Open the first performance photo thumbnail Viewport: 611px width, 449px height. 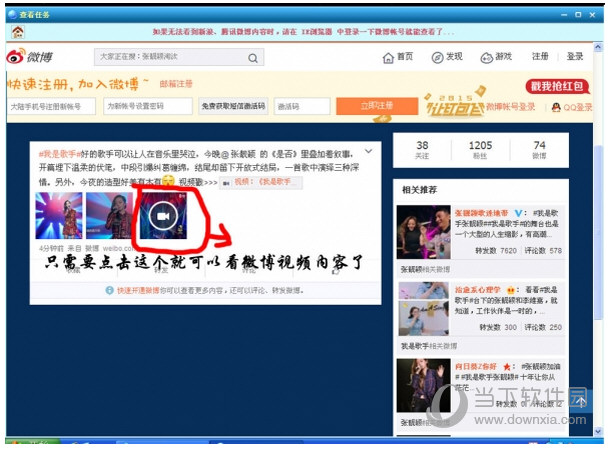coord(59,215)
